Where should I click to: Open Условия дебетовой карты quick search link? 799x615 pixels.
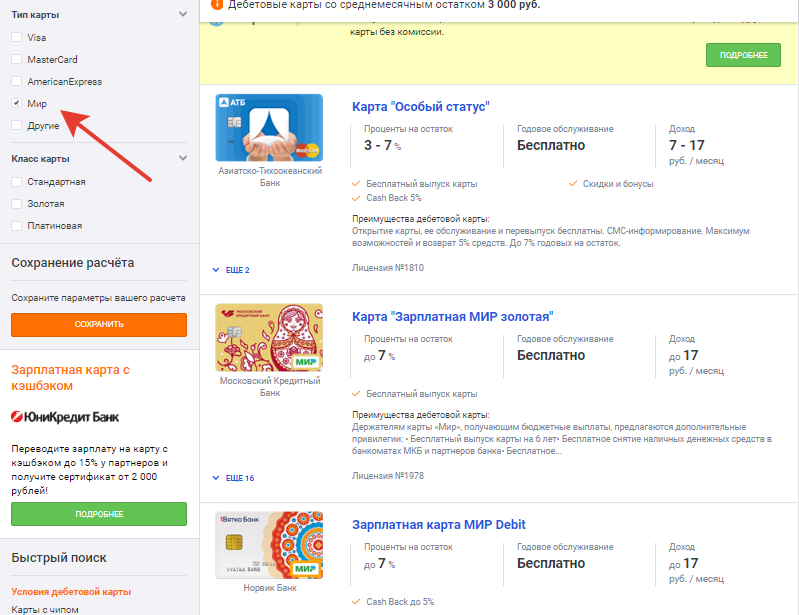71,592
